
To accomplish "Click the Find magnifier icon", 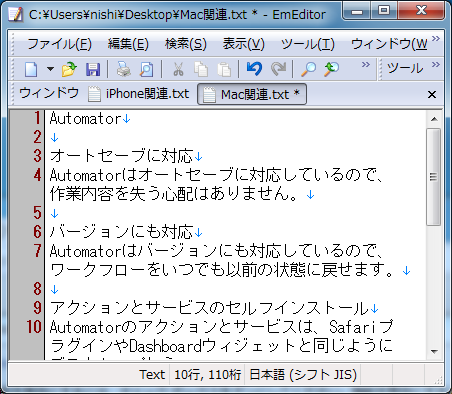I will tap(309, 69).
